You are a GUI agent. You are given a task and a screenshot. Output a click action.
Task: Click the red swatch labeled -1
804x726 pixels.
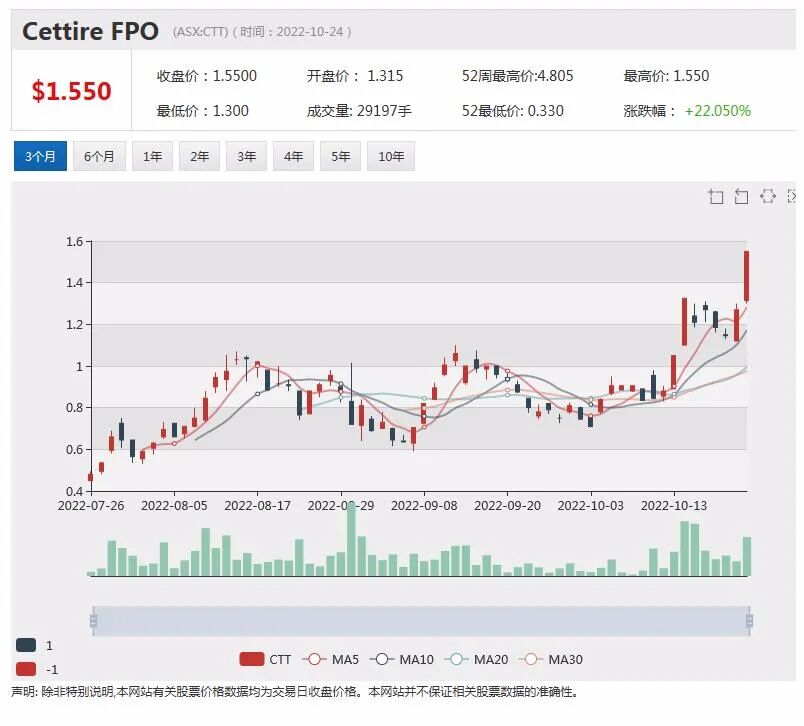coord(26,669)
